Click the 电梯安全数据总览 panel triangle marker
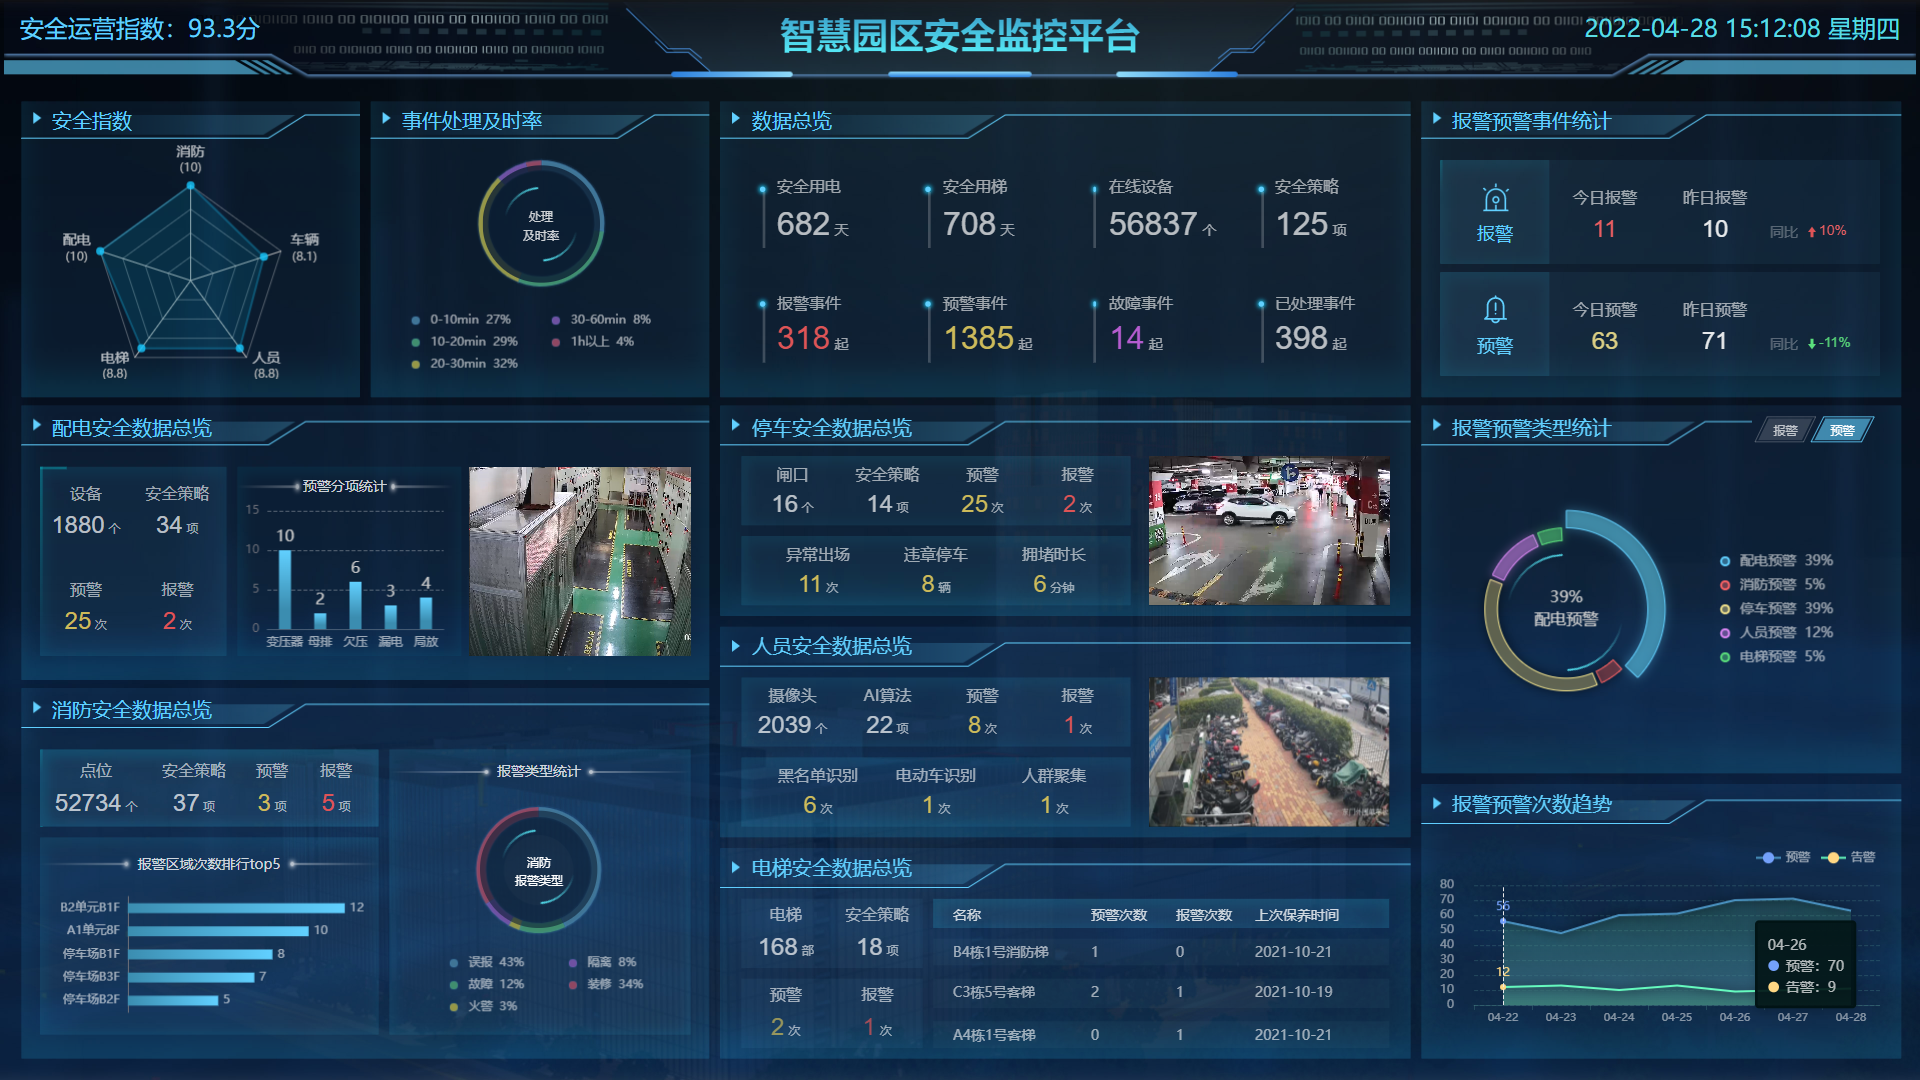This screenshot has height=1080, width=1920. click(736, 867)
